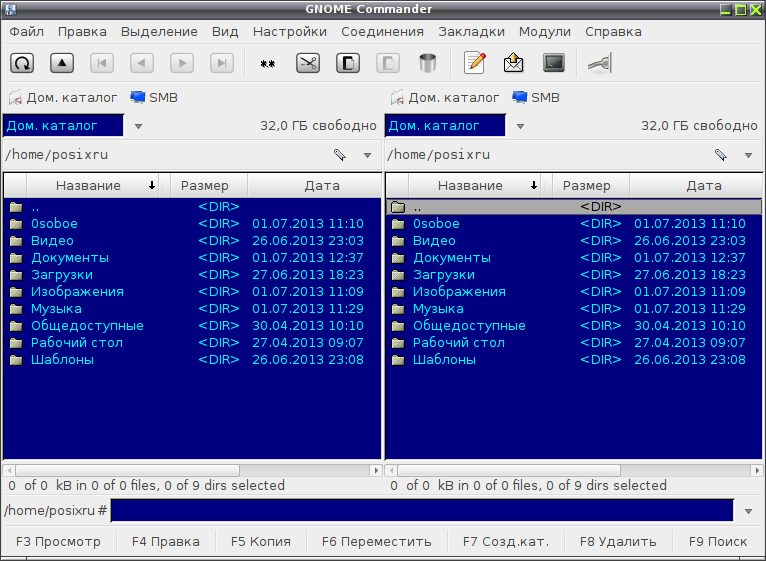This screenshot has height=561, width=766.
Task: Edit file with notepad pencil icon
Action: click(x=475, y=63)
